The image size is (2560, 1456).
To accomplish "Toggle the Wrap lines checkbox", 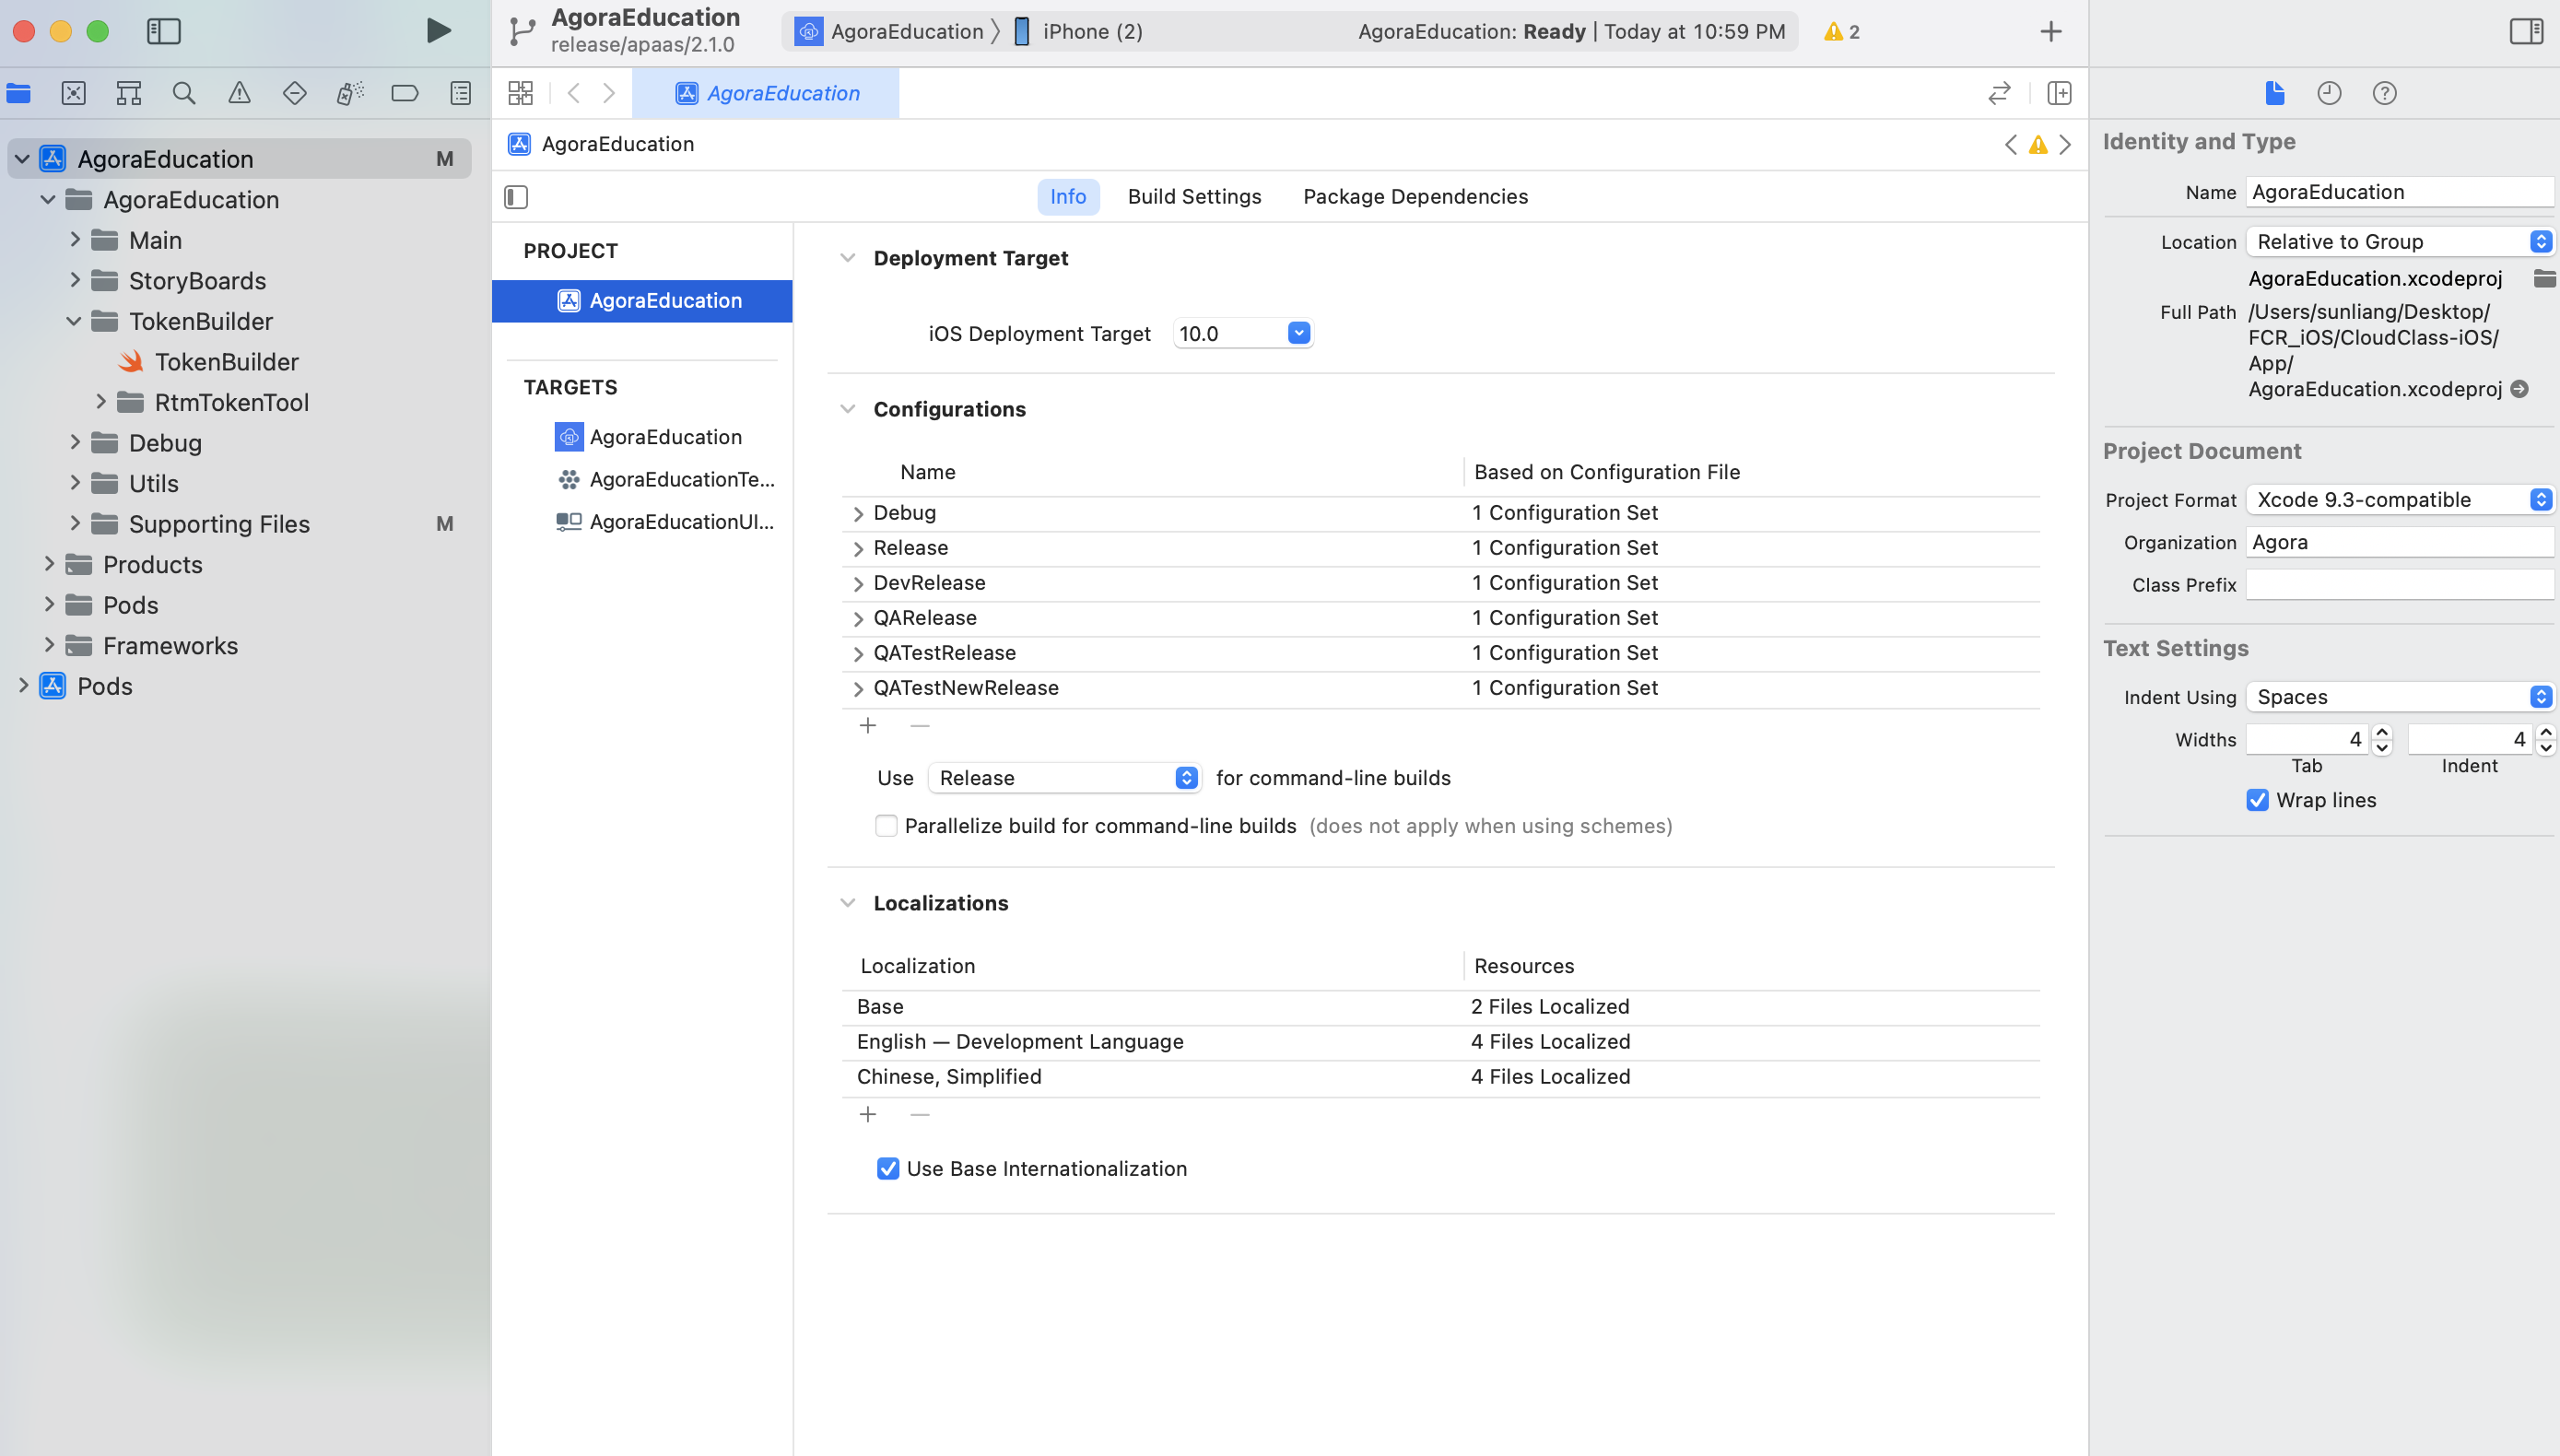I will 2258,800.
